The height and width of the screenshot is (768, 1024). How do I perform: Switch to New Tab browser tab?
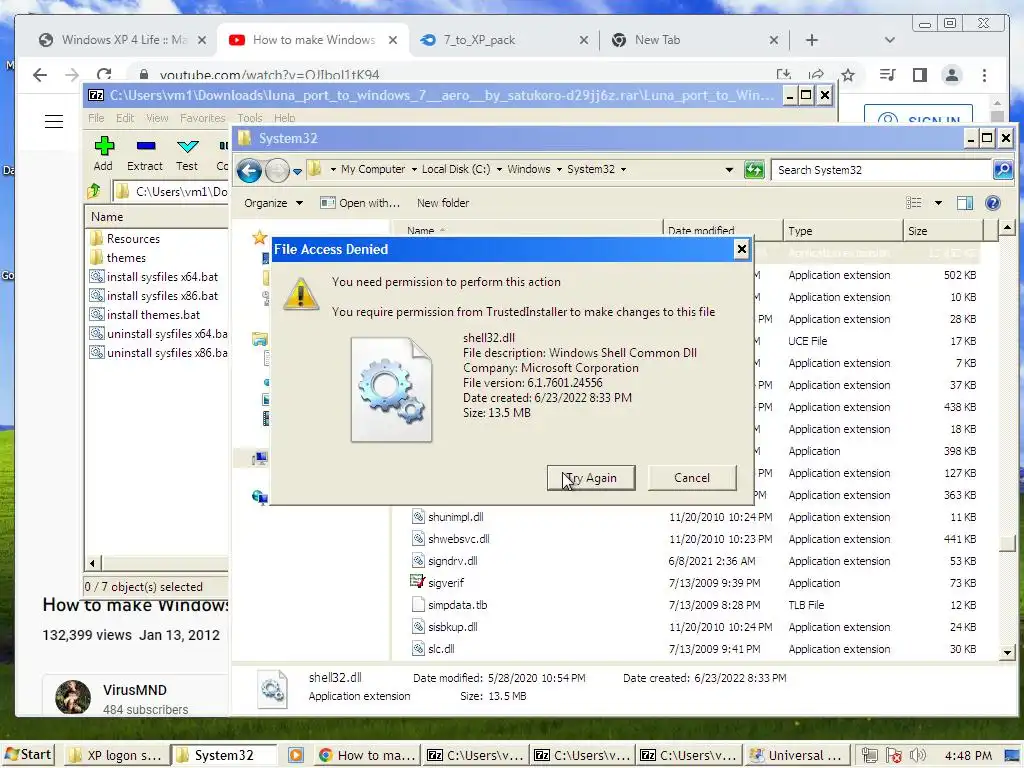[x=696, y=40]
